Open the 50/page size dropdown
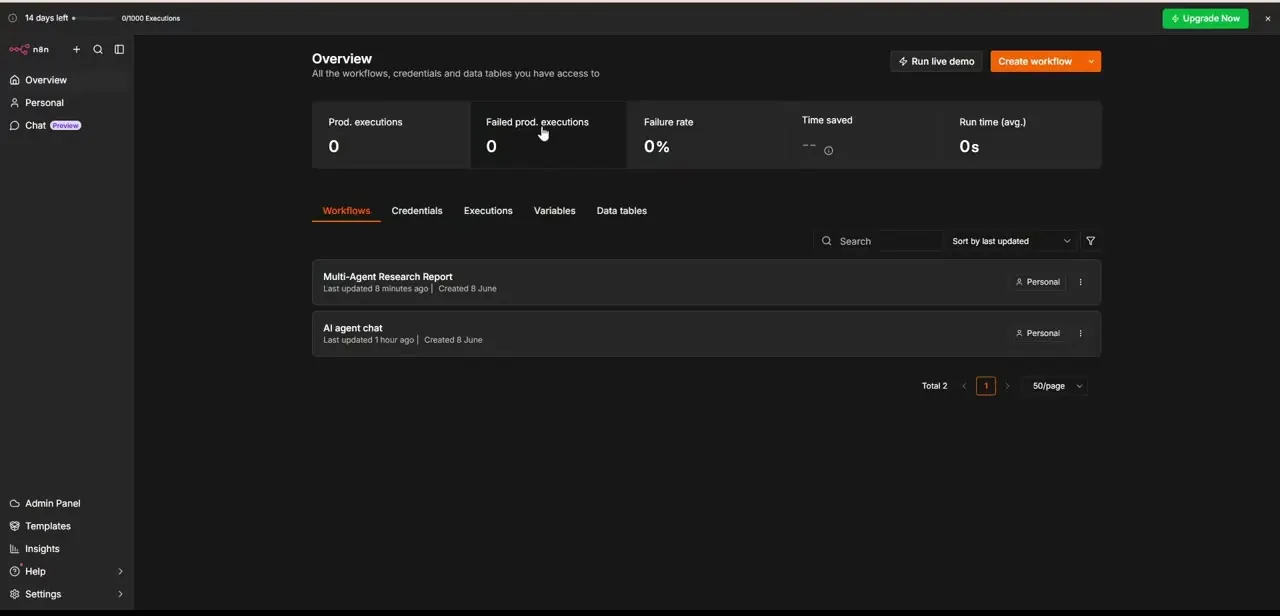 pyautogui.click(x=1056, y=386)
